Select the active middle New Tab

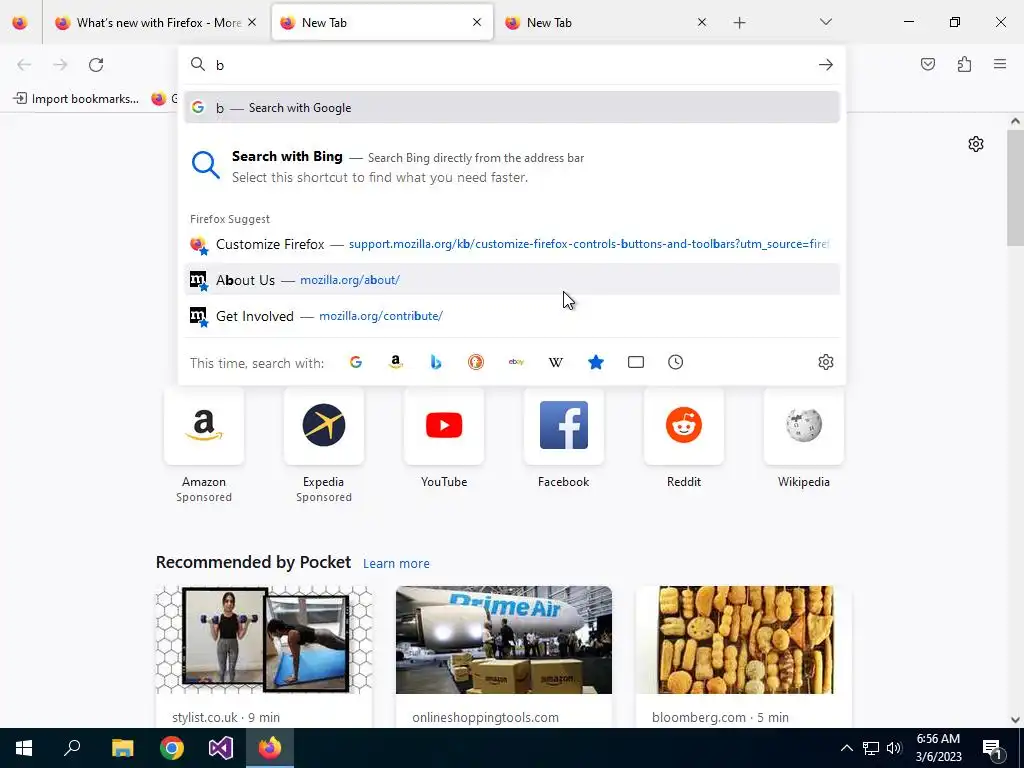pyautogui.click(x=382, y=23)
